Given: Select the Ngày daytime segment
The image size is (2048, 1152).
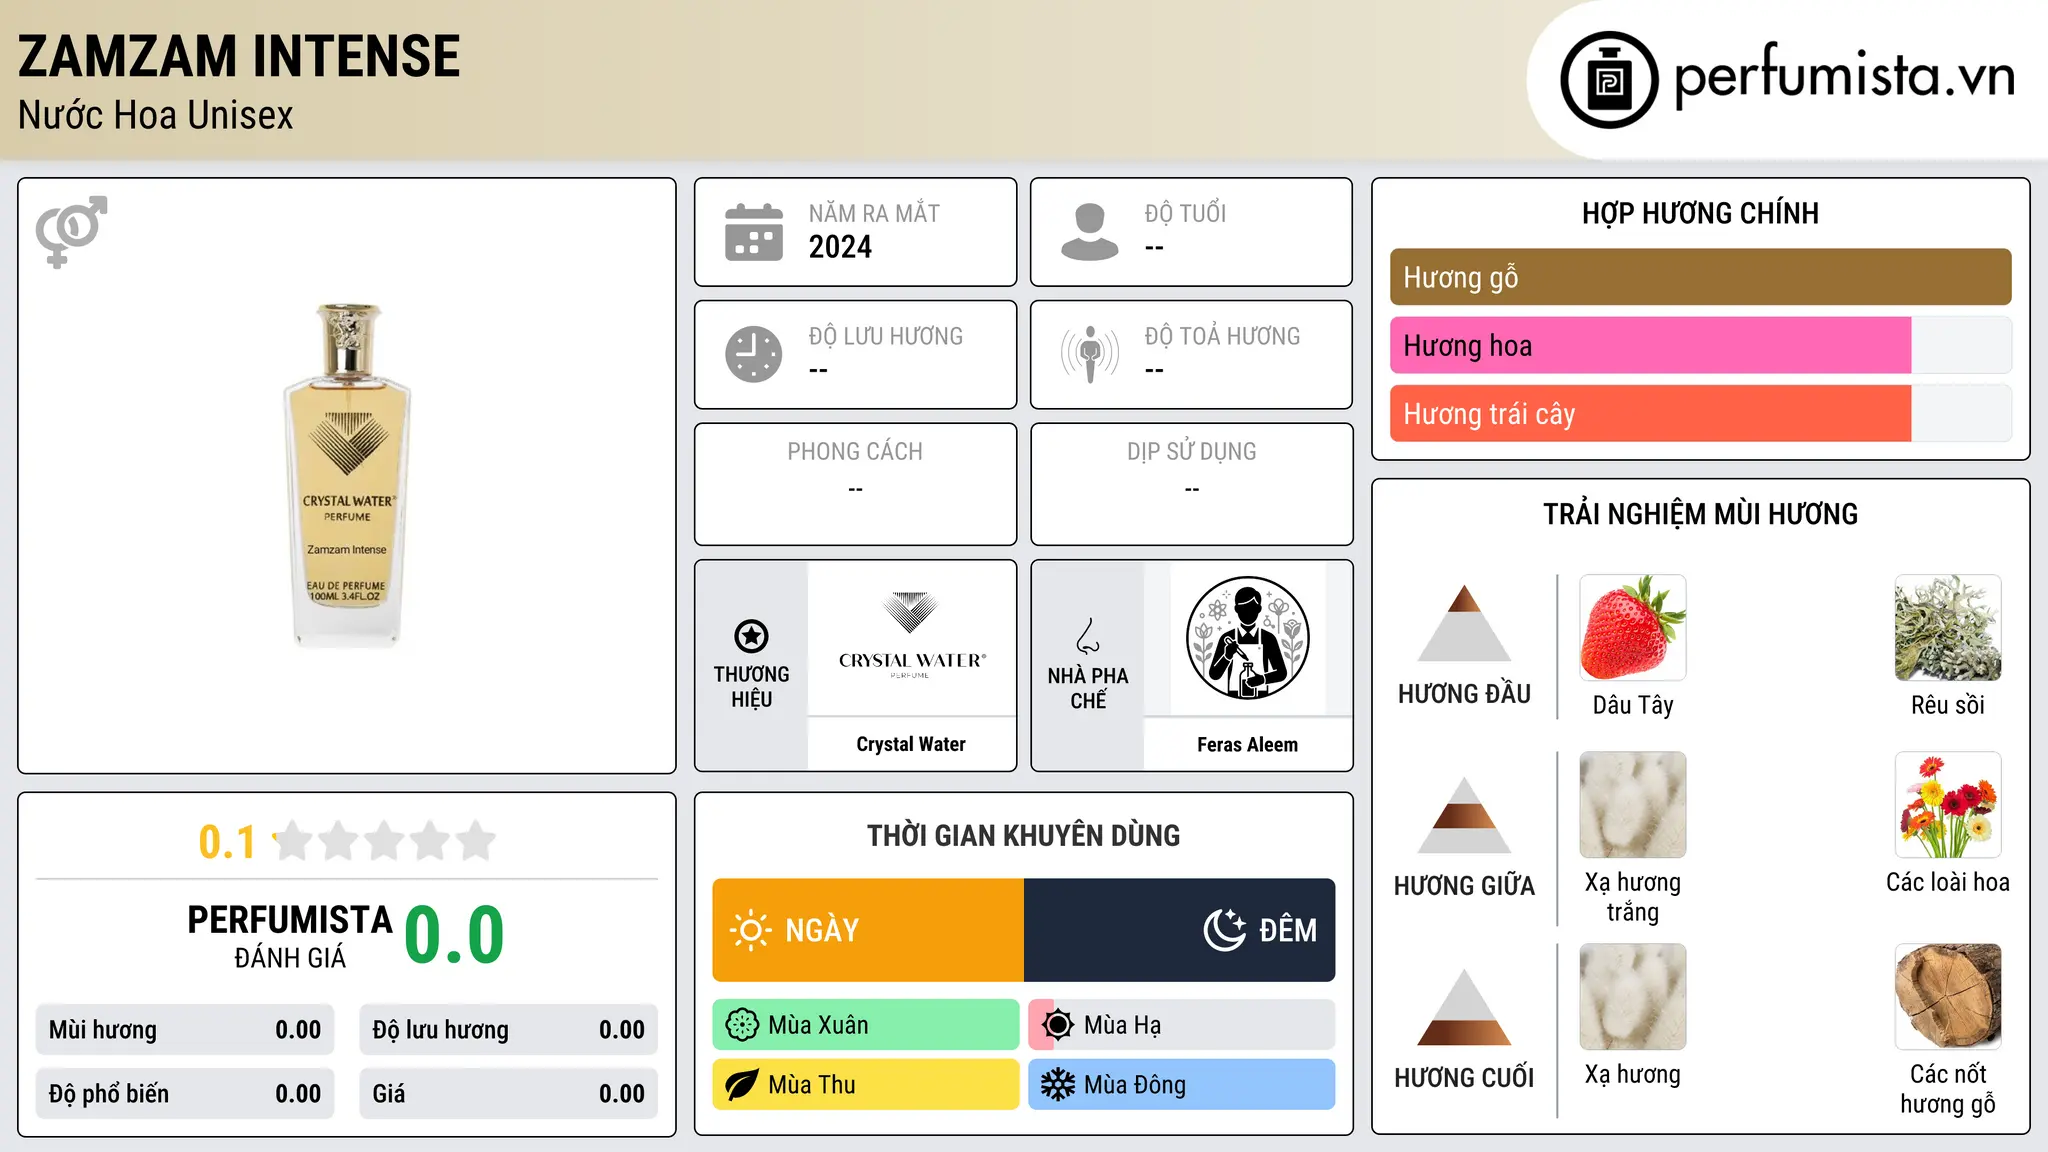Looking at the screenshot, I should click(868, 930).
